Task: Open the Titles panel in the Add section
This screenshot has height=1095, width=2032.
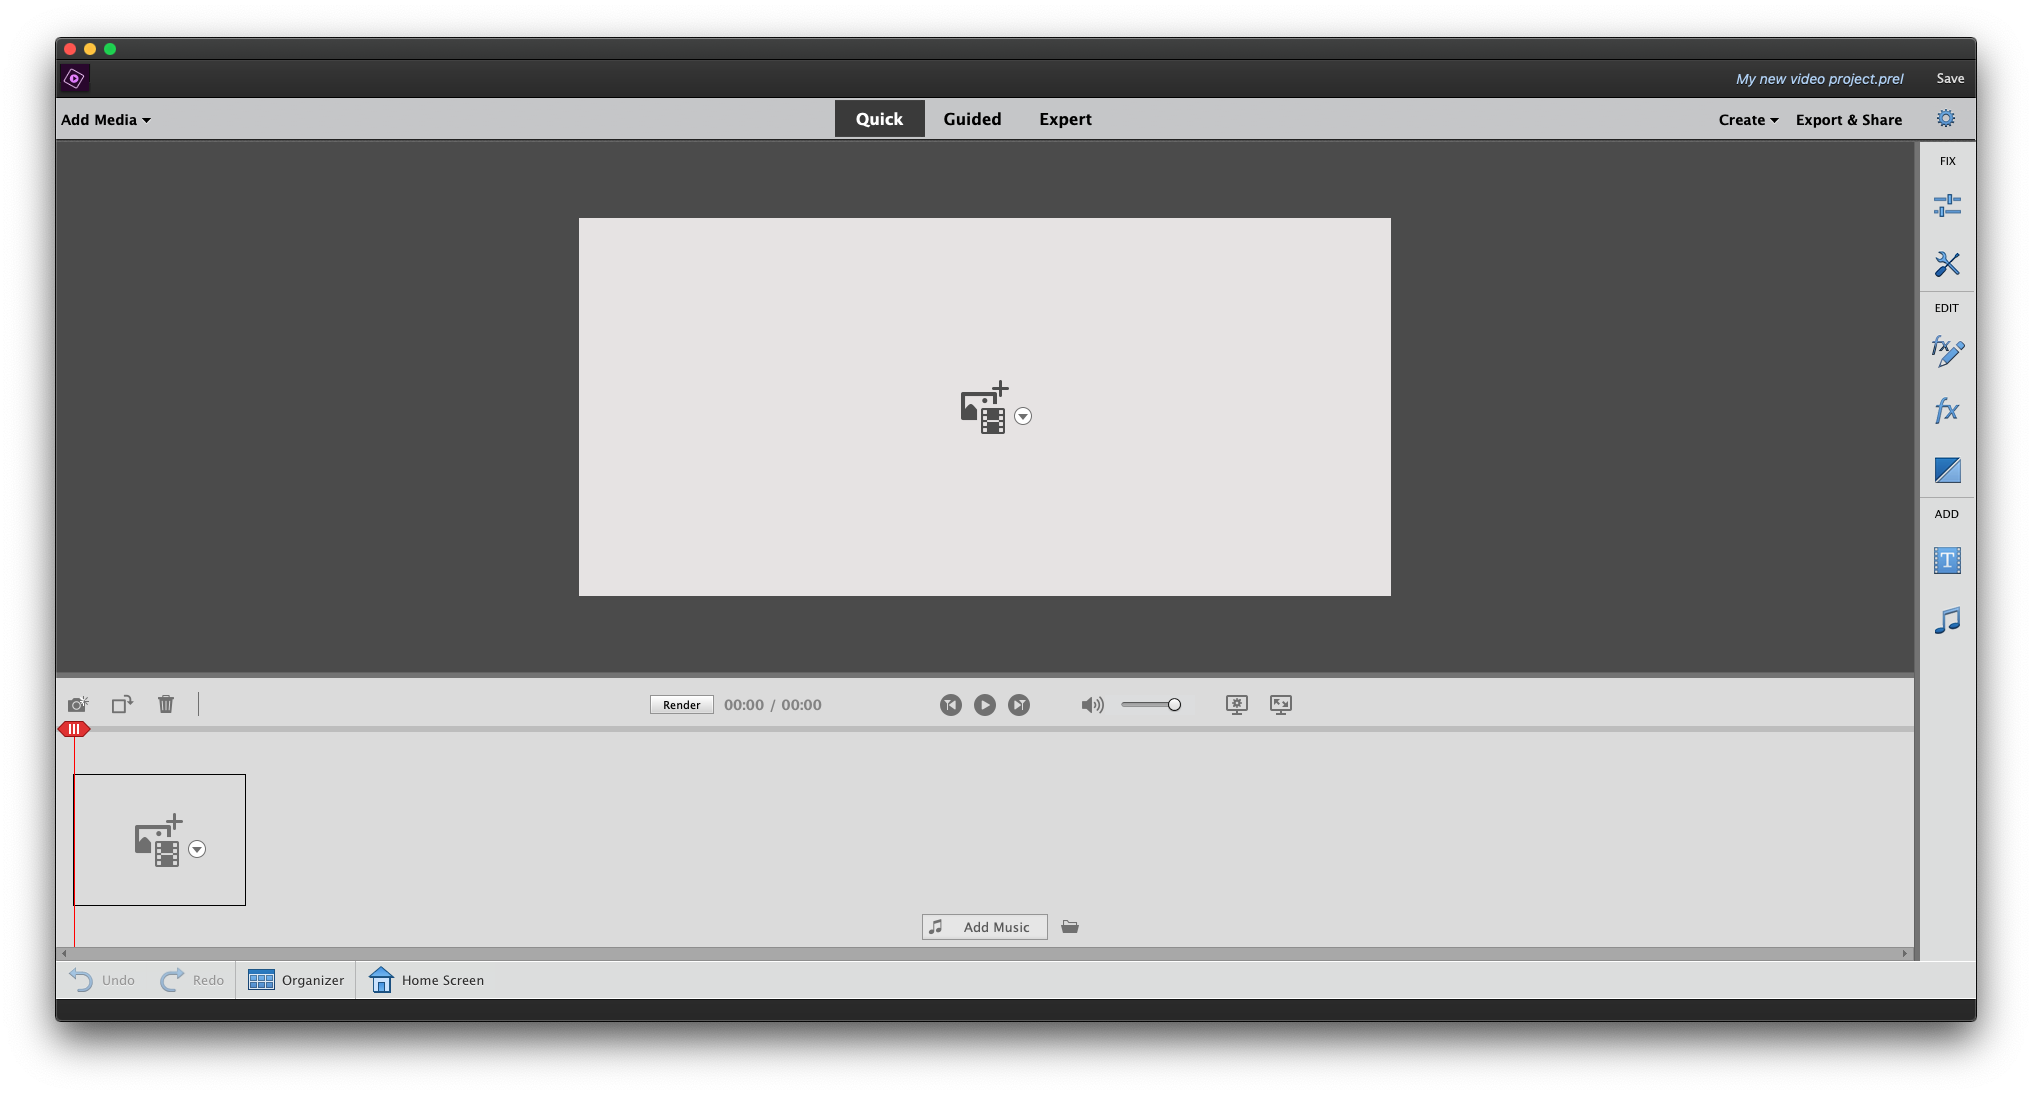Action: click(x=1946, y=561)
